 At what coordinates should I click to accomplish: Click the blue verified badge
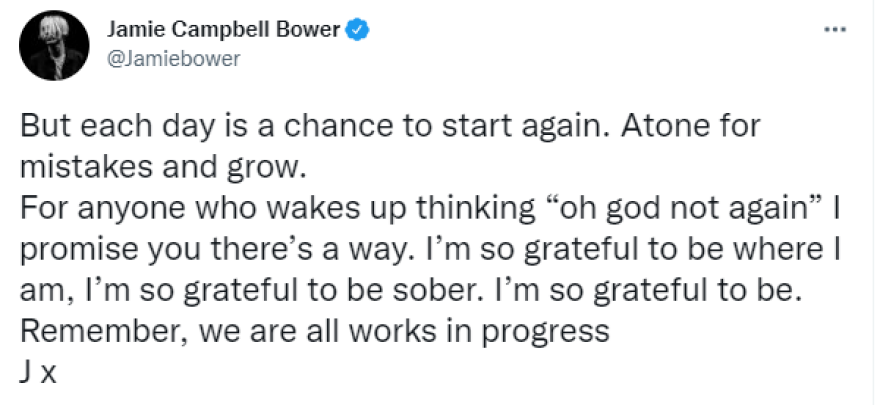(x=359, y=31)
